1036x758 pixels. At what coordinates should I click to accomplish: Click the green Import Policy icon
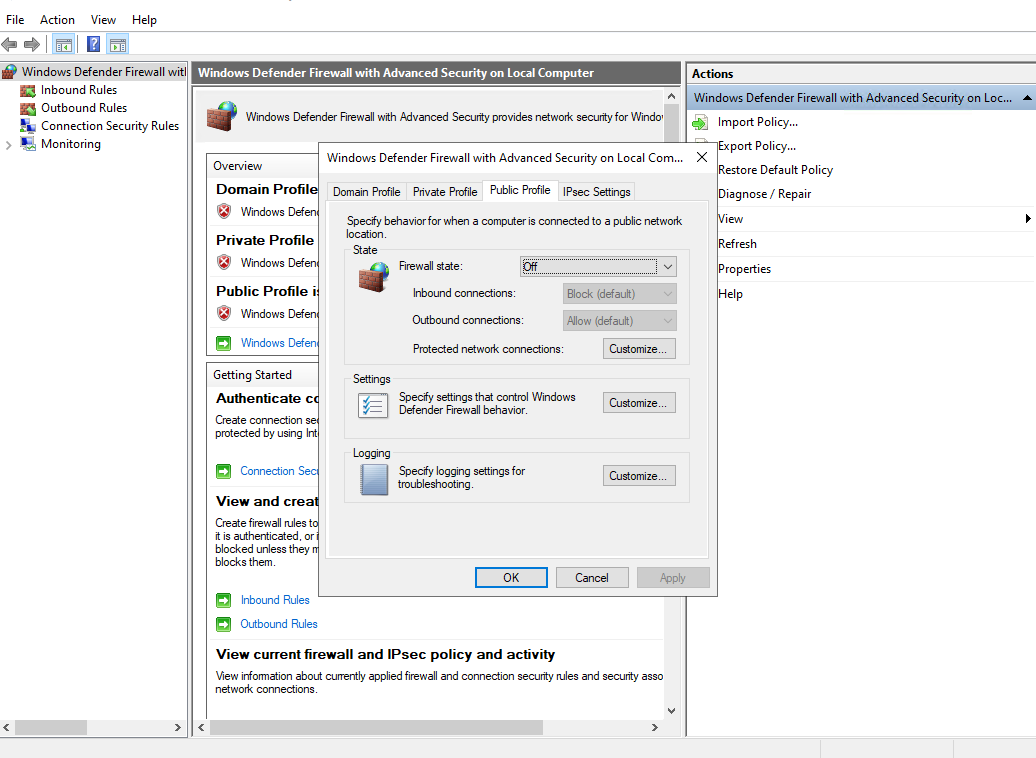pos(700,122)
